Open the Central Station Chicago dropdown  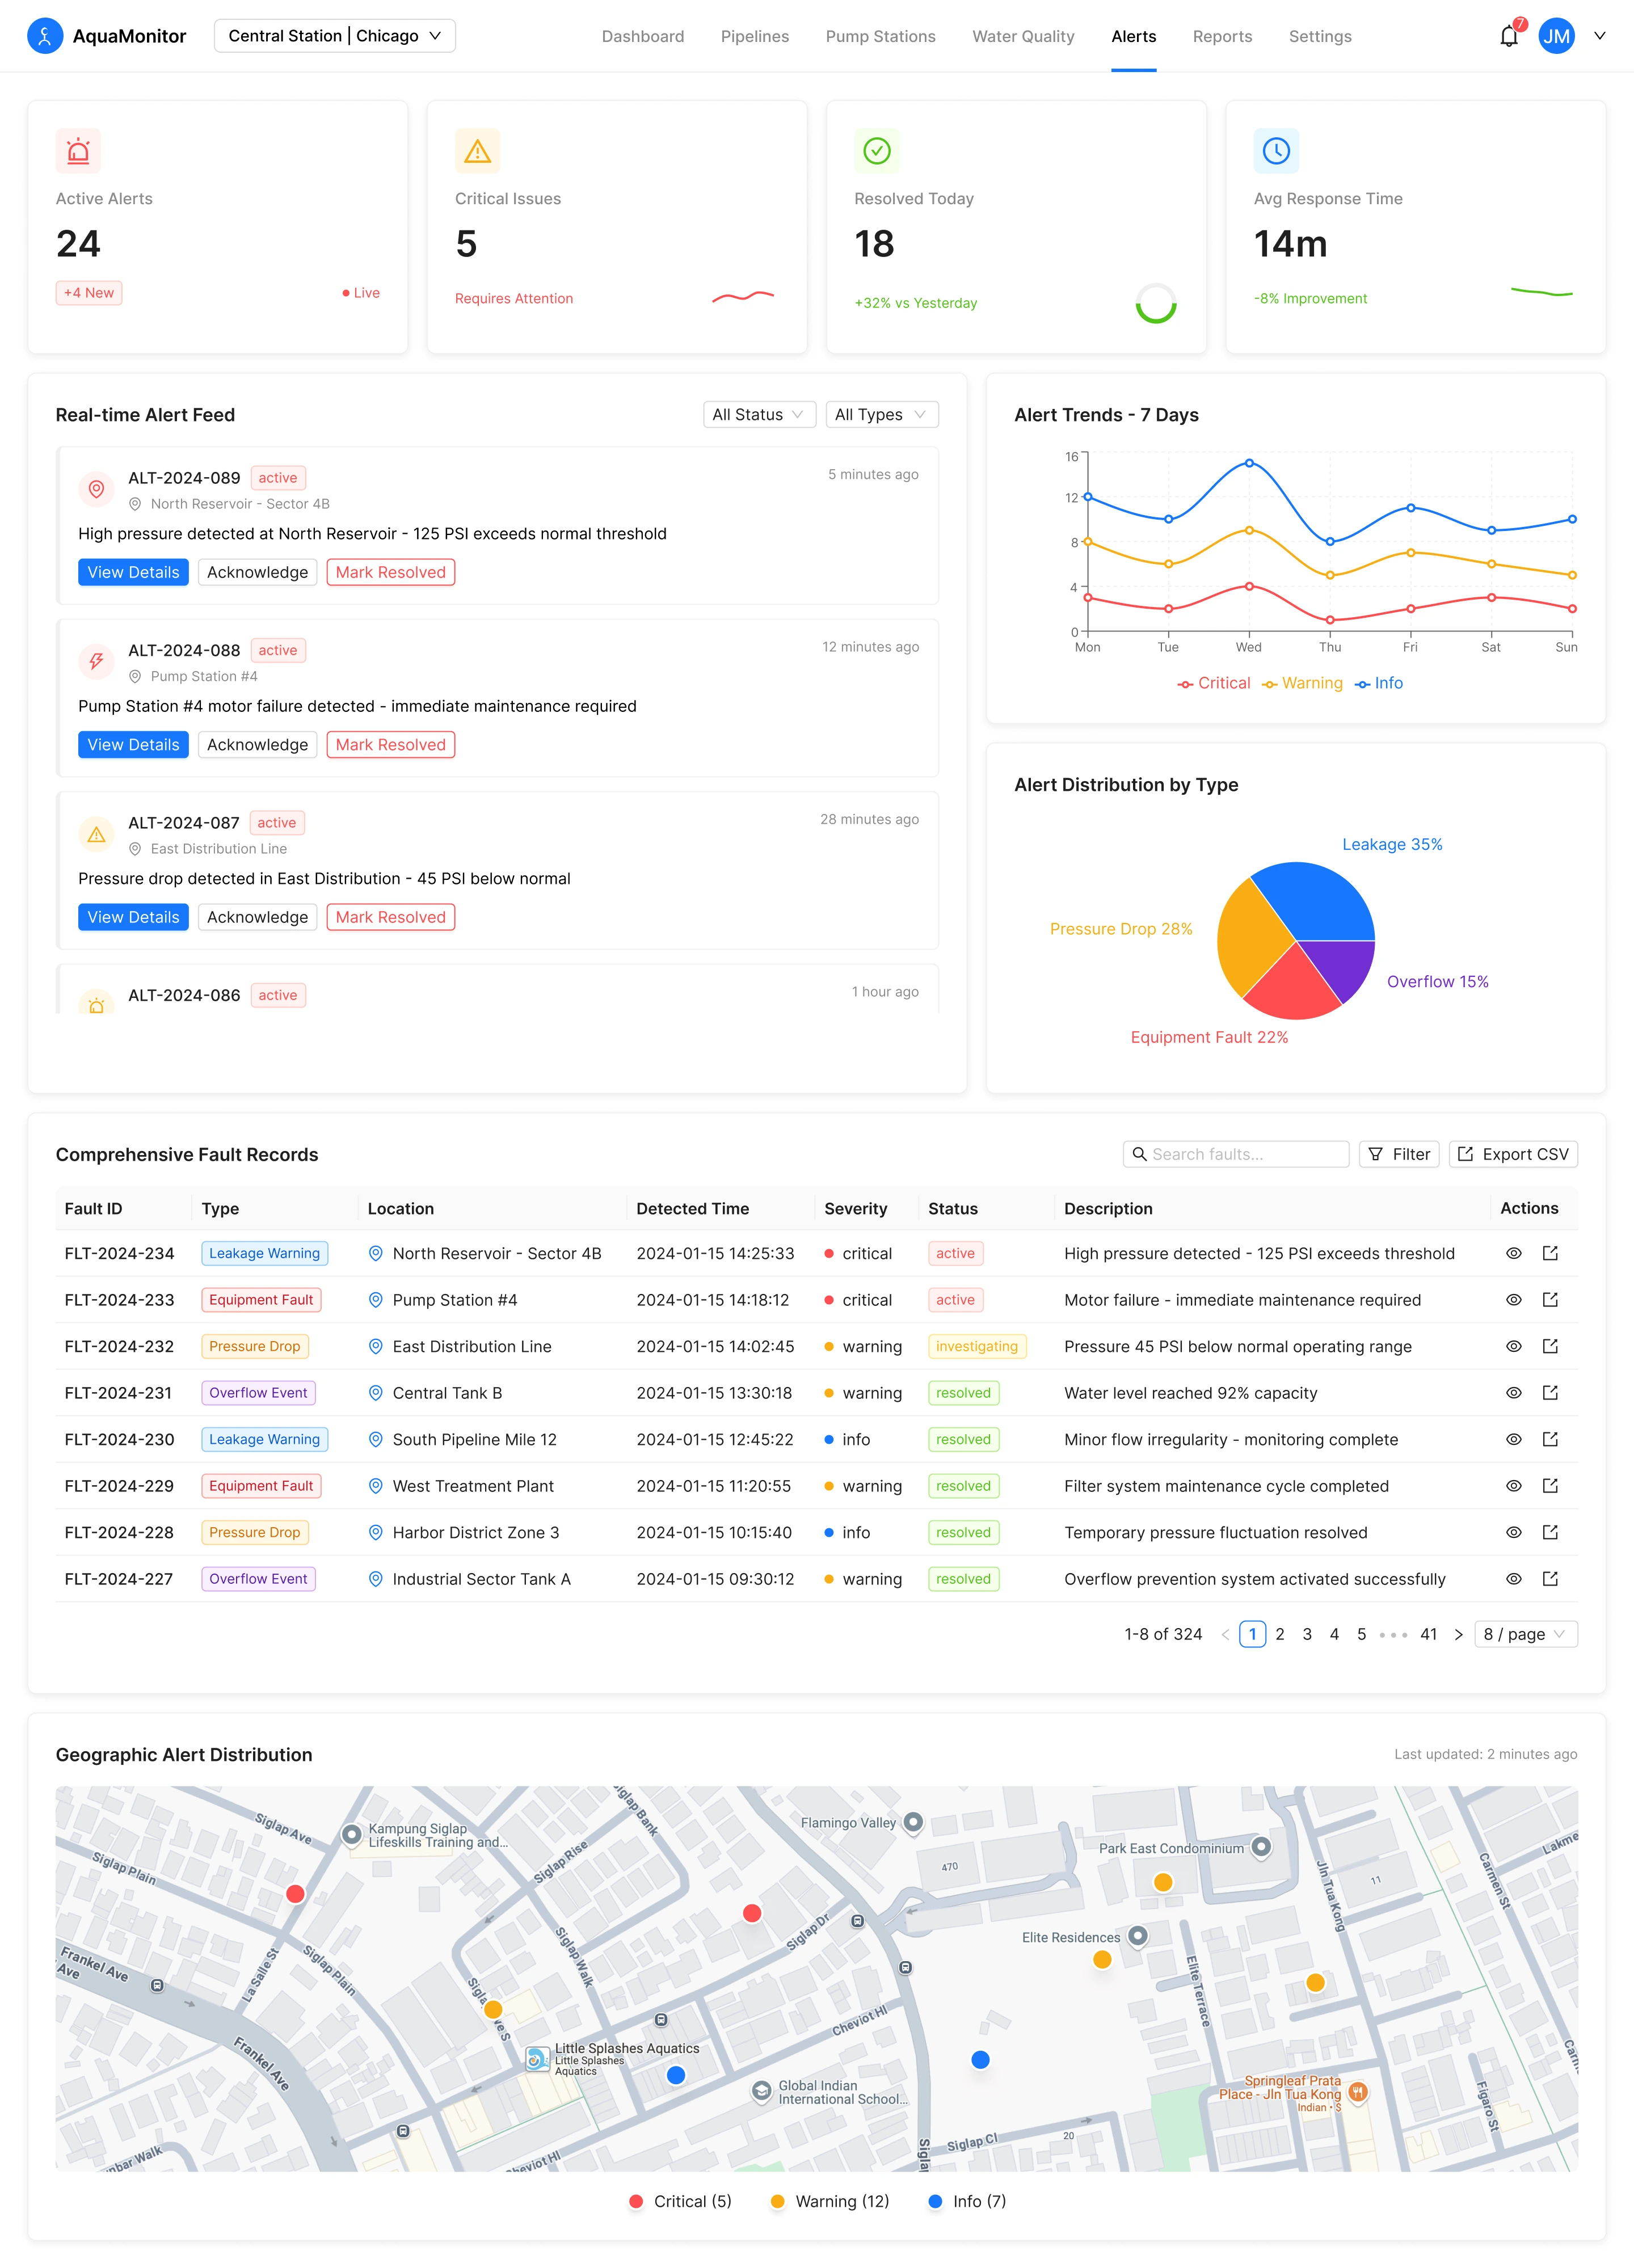[x=334, y=36]
